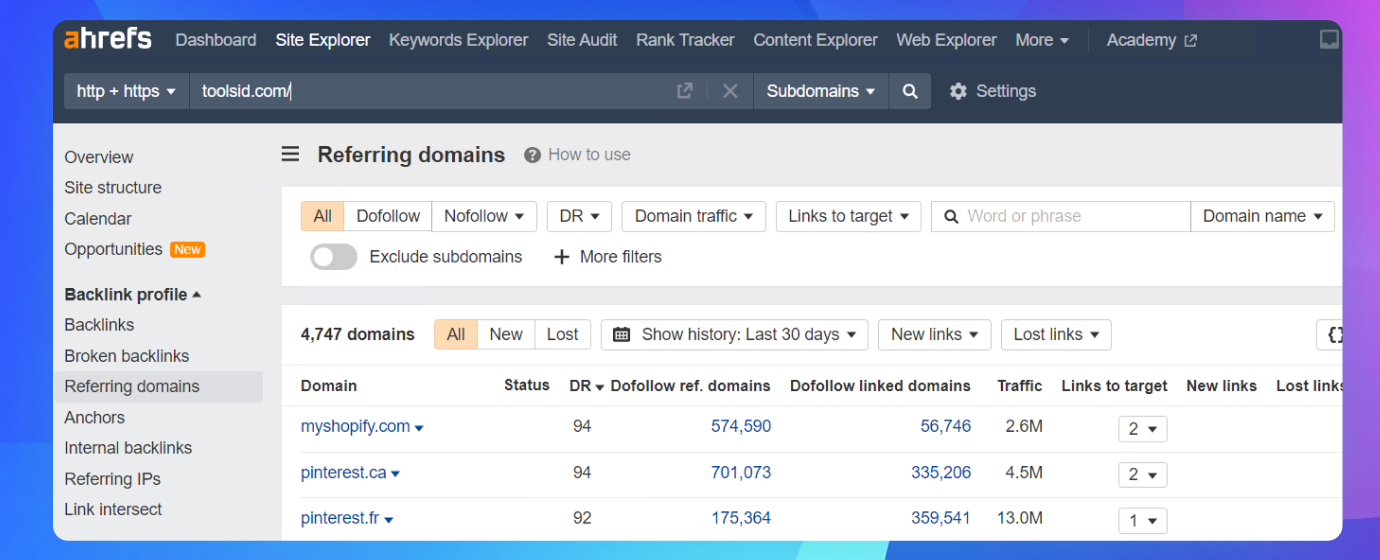This screenshot has height=560, width=1380.
Task: Click the 56,746 dofollow linked domains value
Action: tap(946, 426)
